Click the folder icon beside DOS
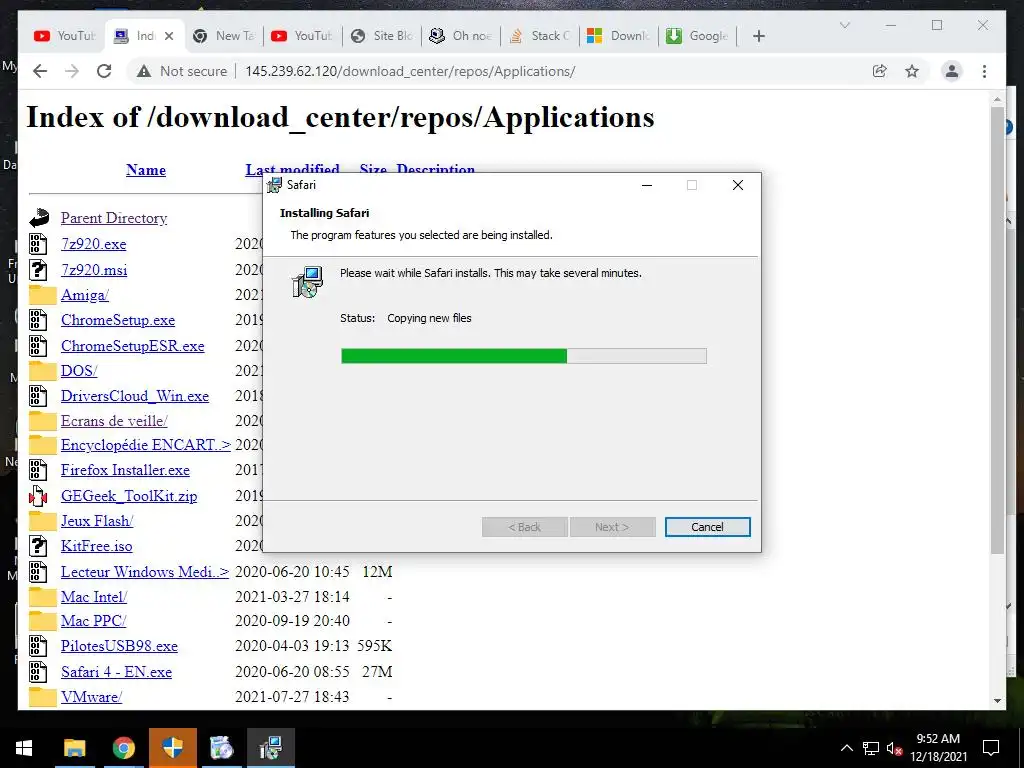Screen dimensions: 1024x768 pyautogui.click(x=42, y=370)
